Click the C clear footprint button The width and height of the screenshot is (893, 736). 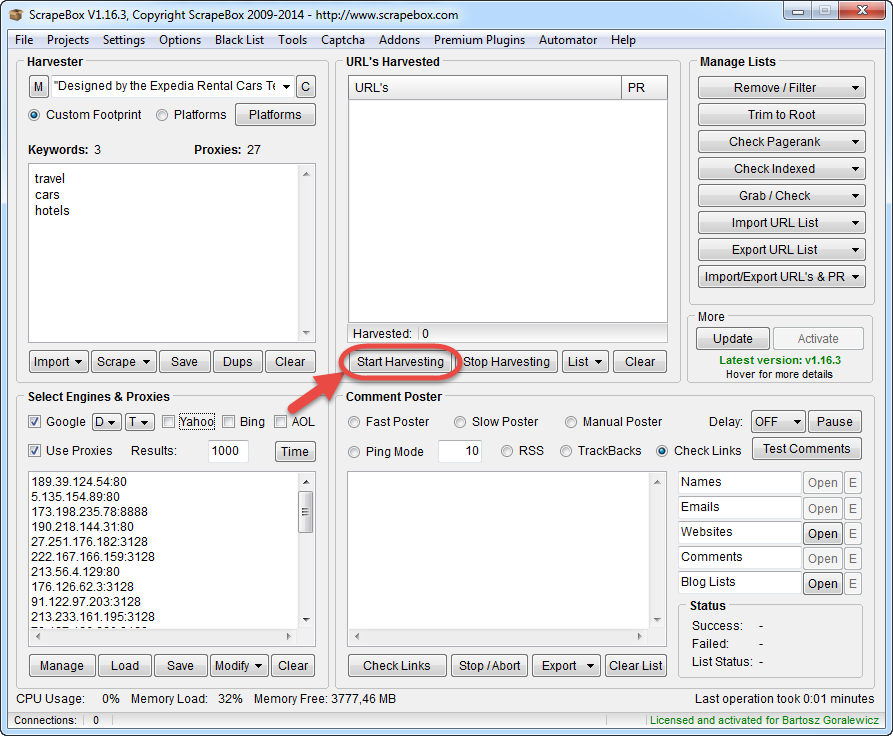(x=306, y=87)
